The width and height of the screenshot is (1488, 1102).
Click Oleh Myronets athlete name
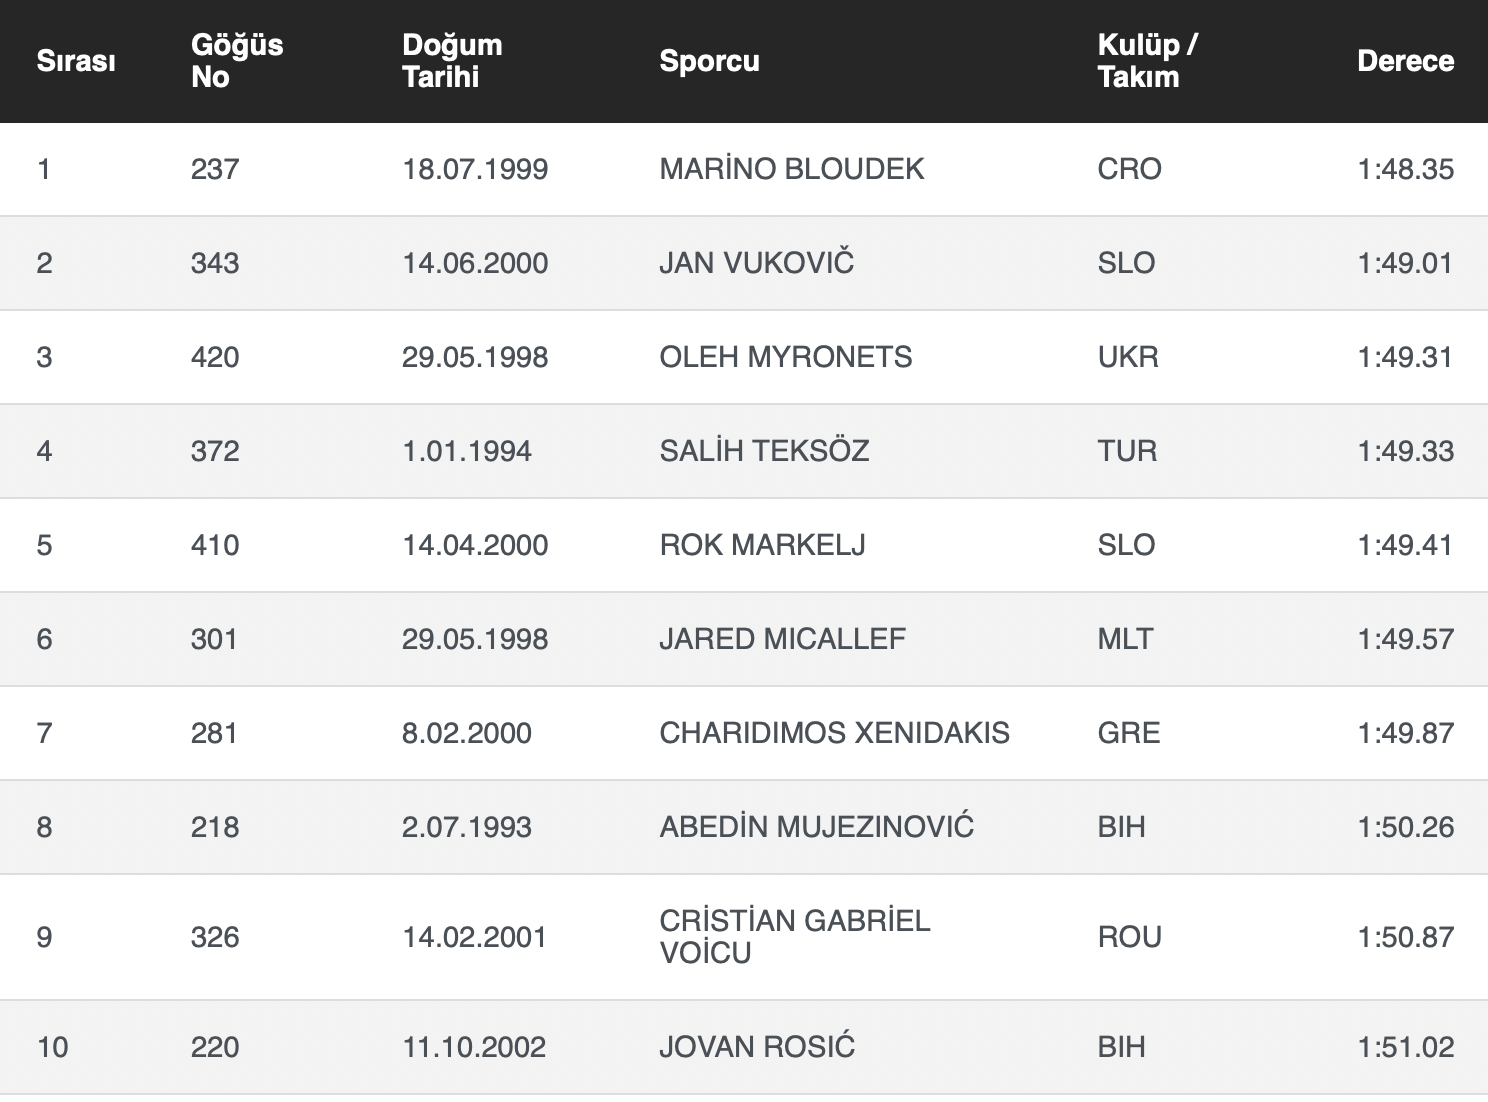785,357
